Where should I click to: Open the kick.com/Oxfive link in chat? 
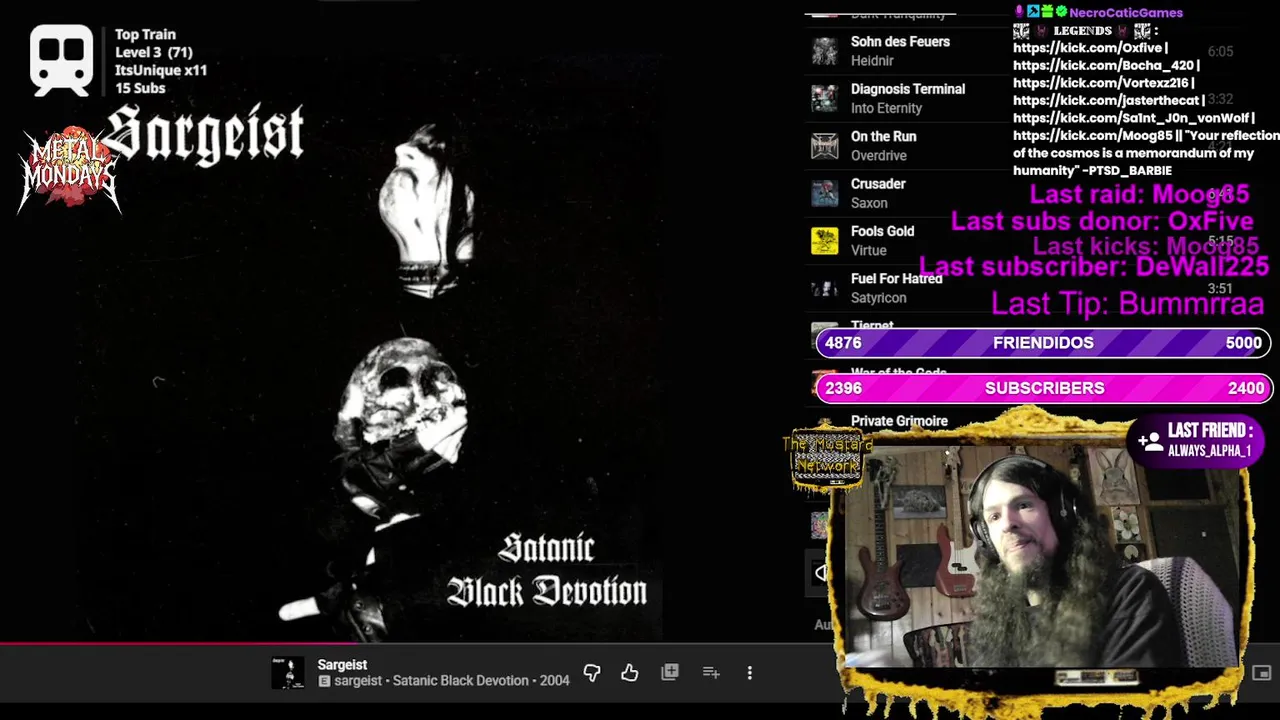pos(1087,48)
